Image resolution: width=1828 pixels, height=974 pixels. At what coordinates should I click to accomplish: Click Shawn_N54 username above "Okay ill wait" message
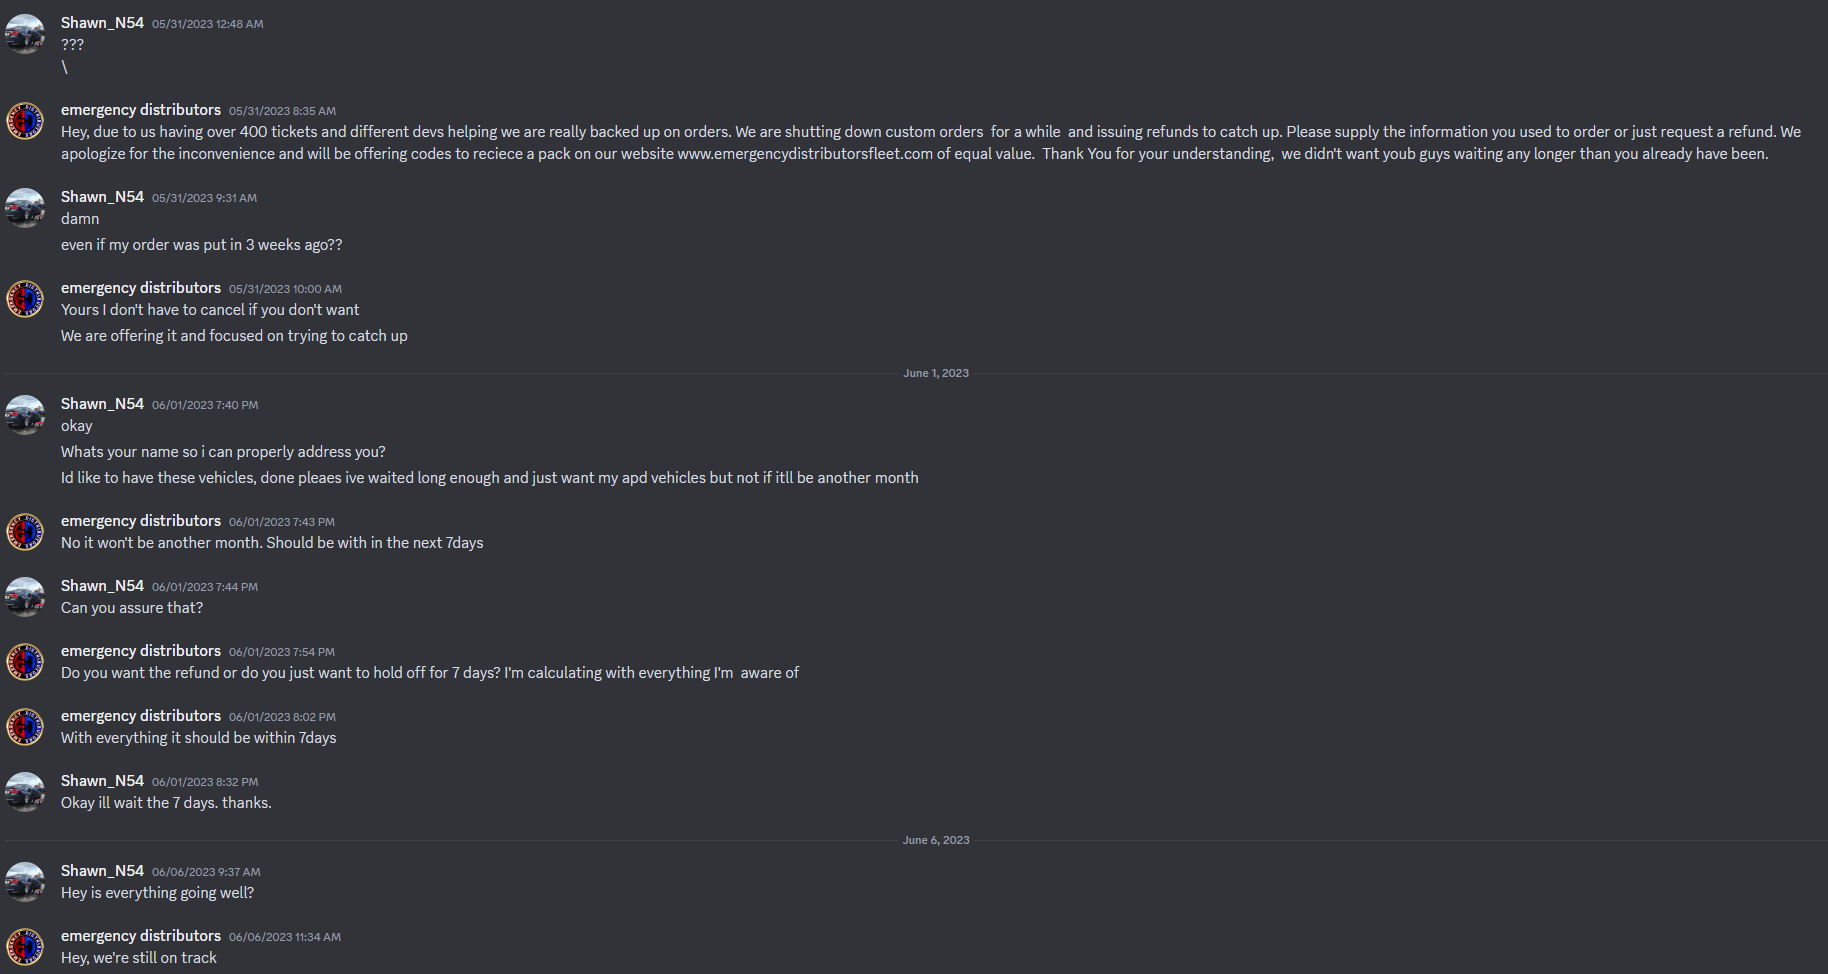click(x=102, y=781)
